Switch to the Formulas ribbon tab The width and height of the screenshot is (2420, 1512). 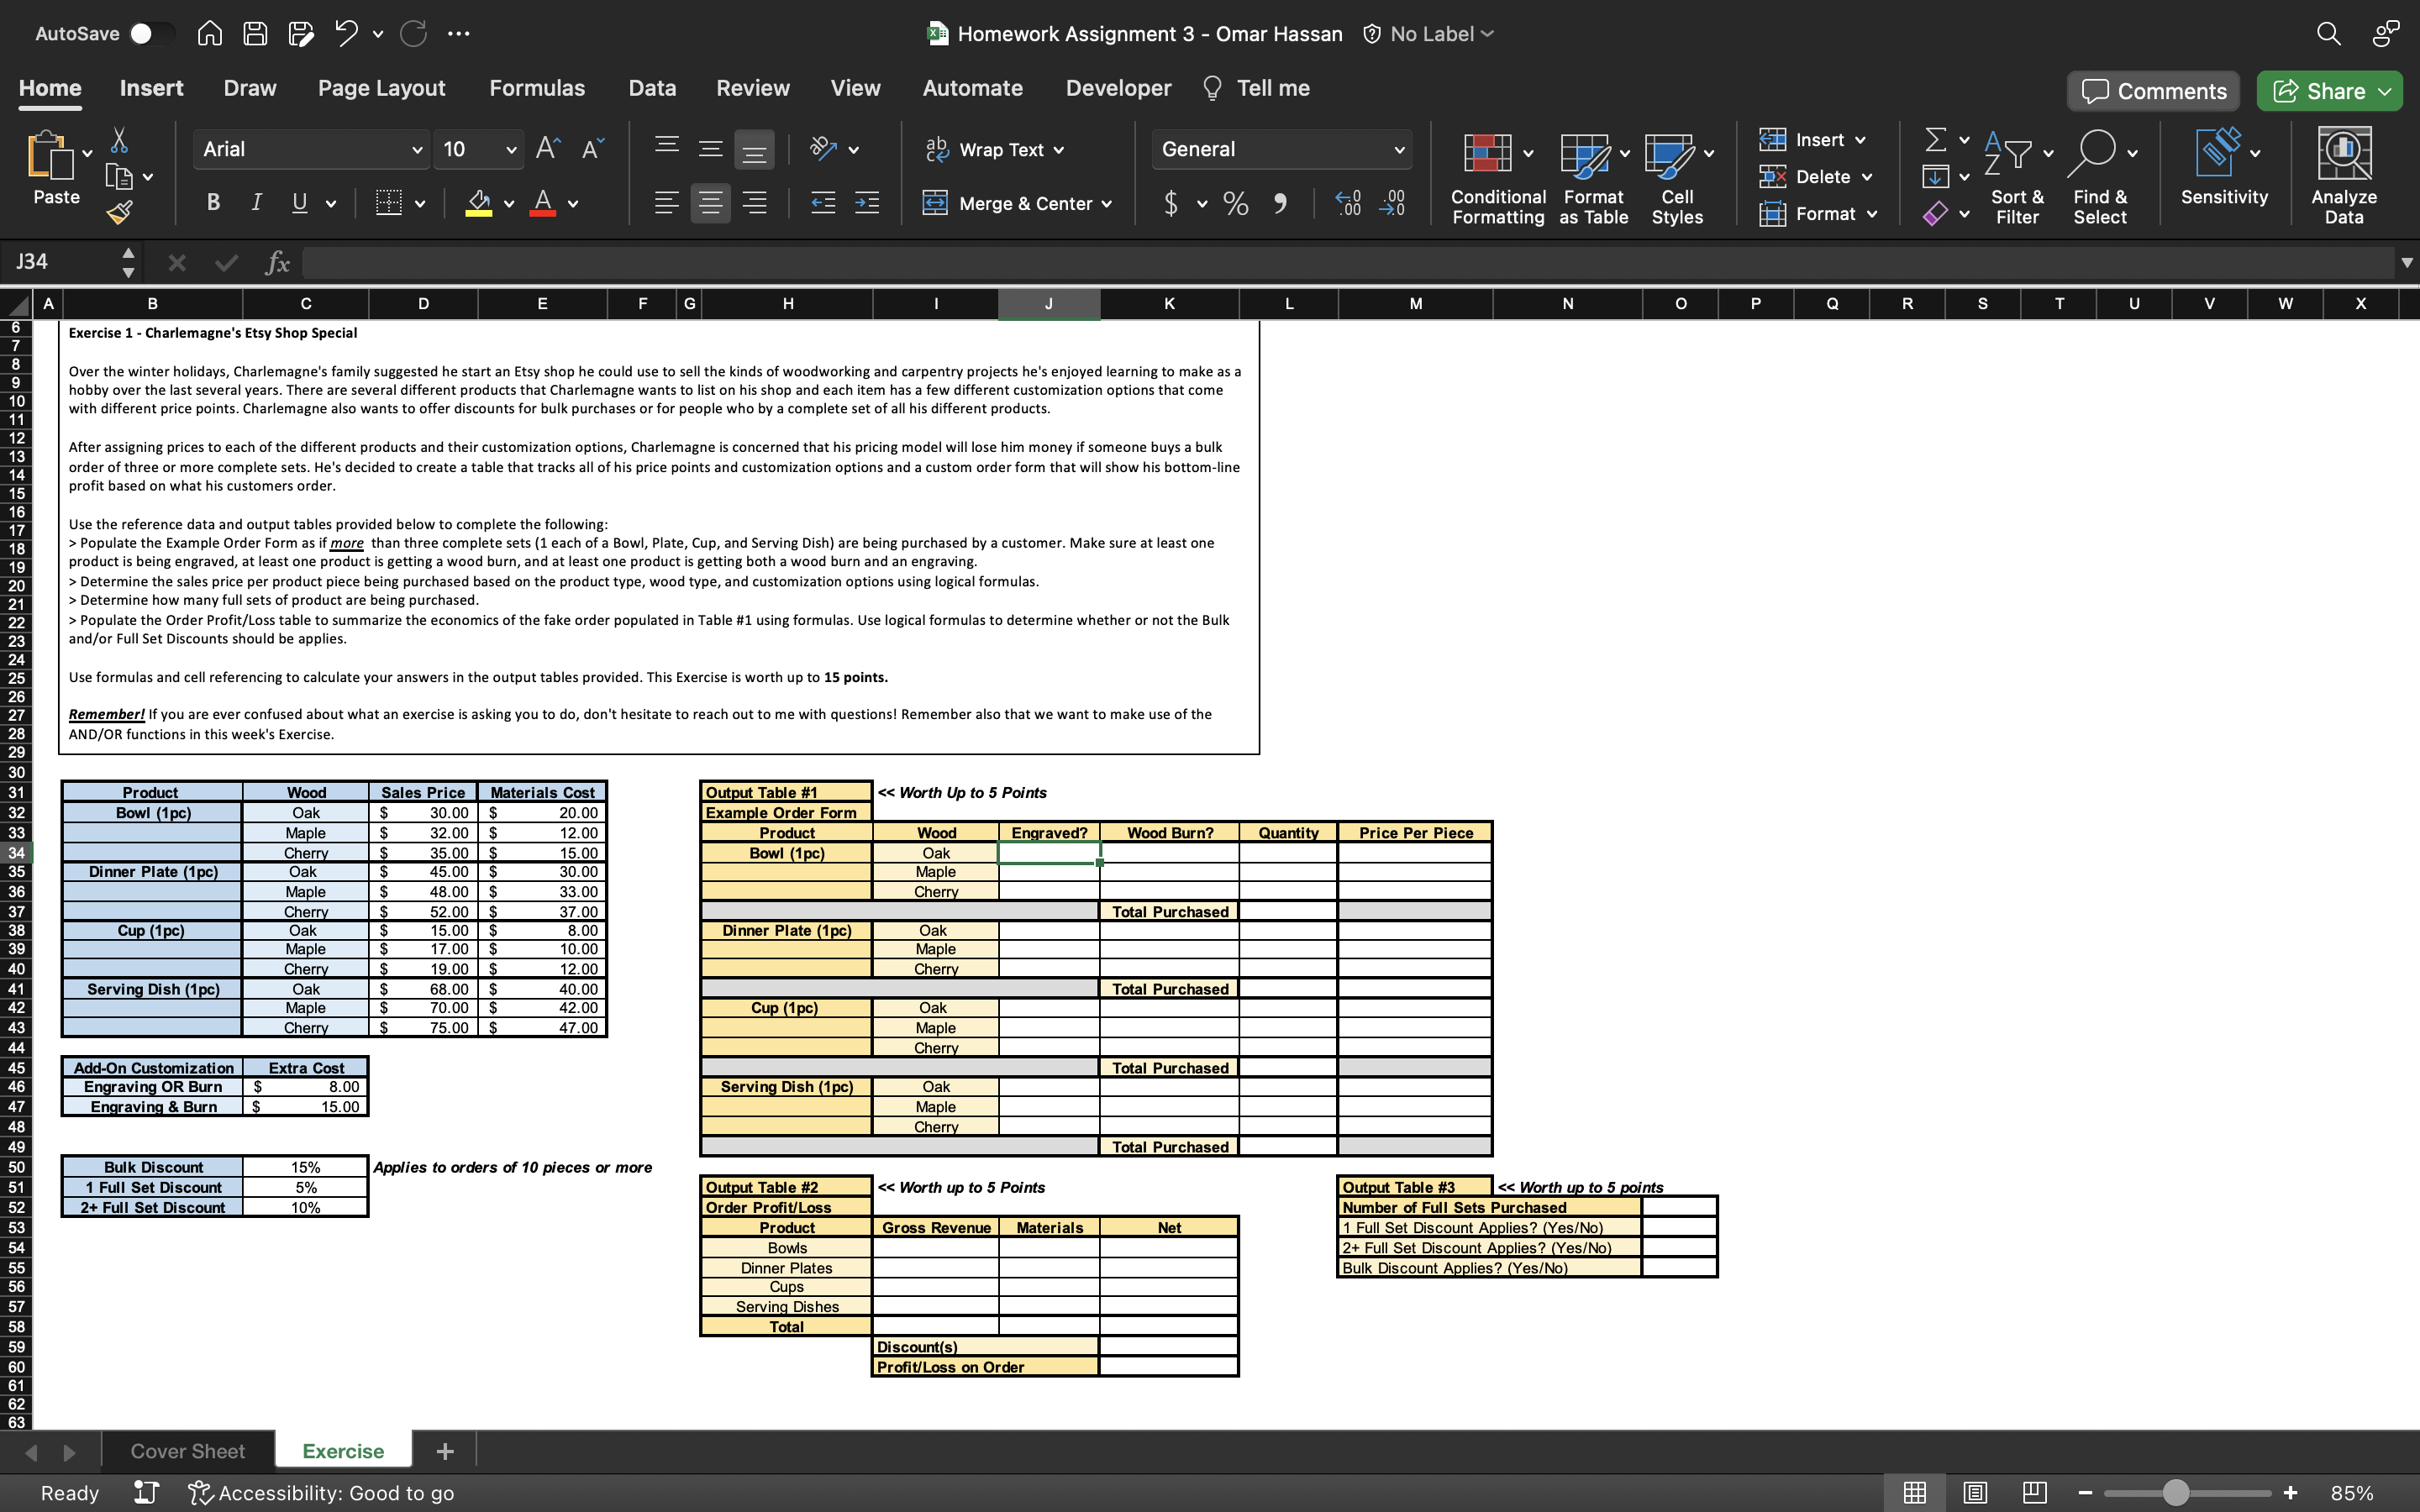point(537,88)
